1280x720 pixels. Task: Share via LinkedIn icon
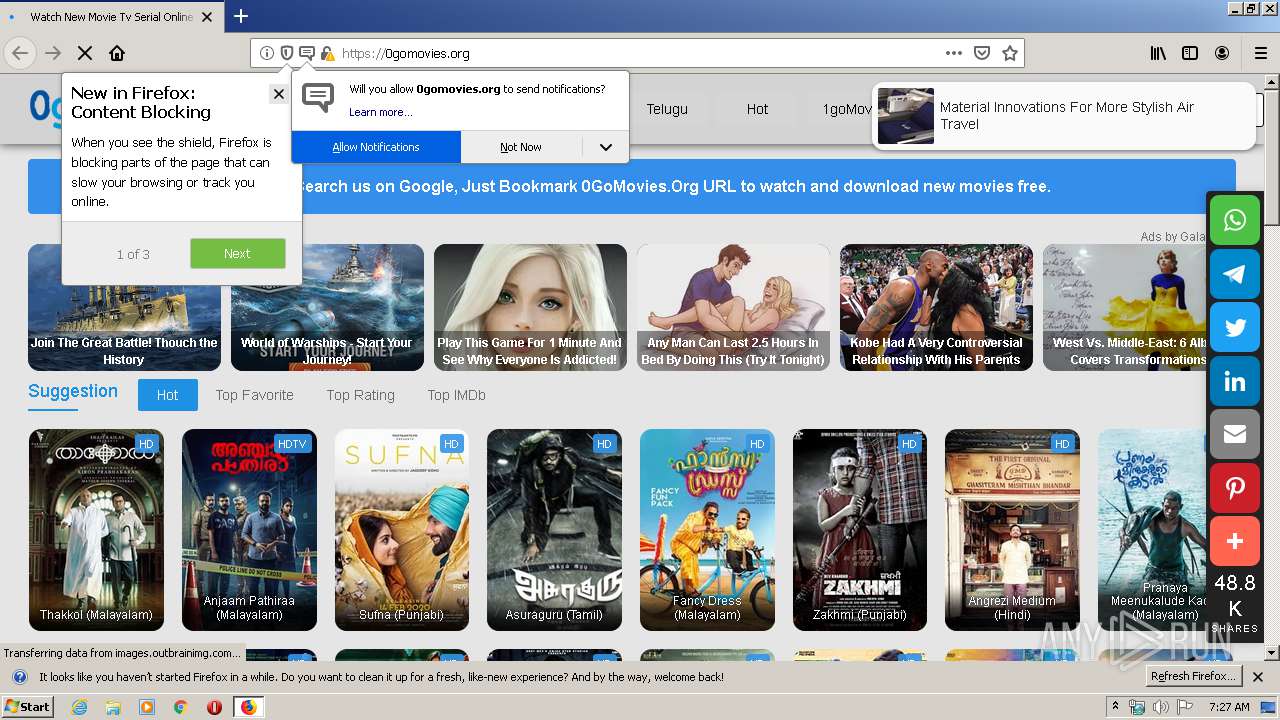coord(1235,382)
